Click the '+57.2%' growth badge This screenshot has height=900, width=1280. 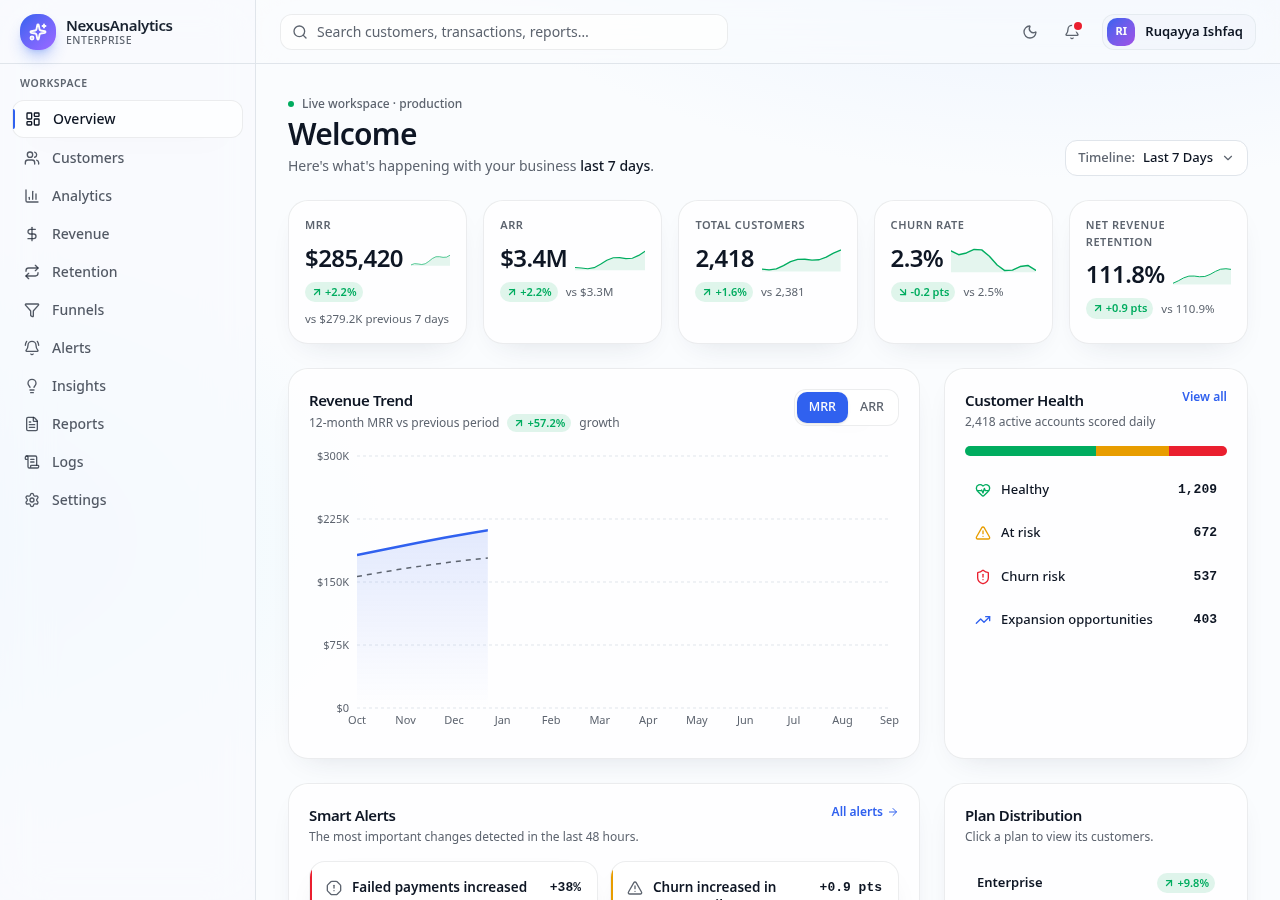click(539, 423)
